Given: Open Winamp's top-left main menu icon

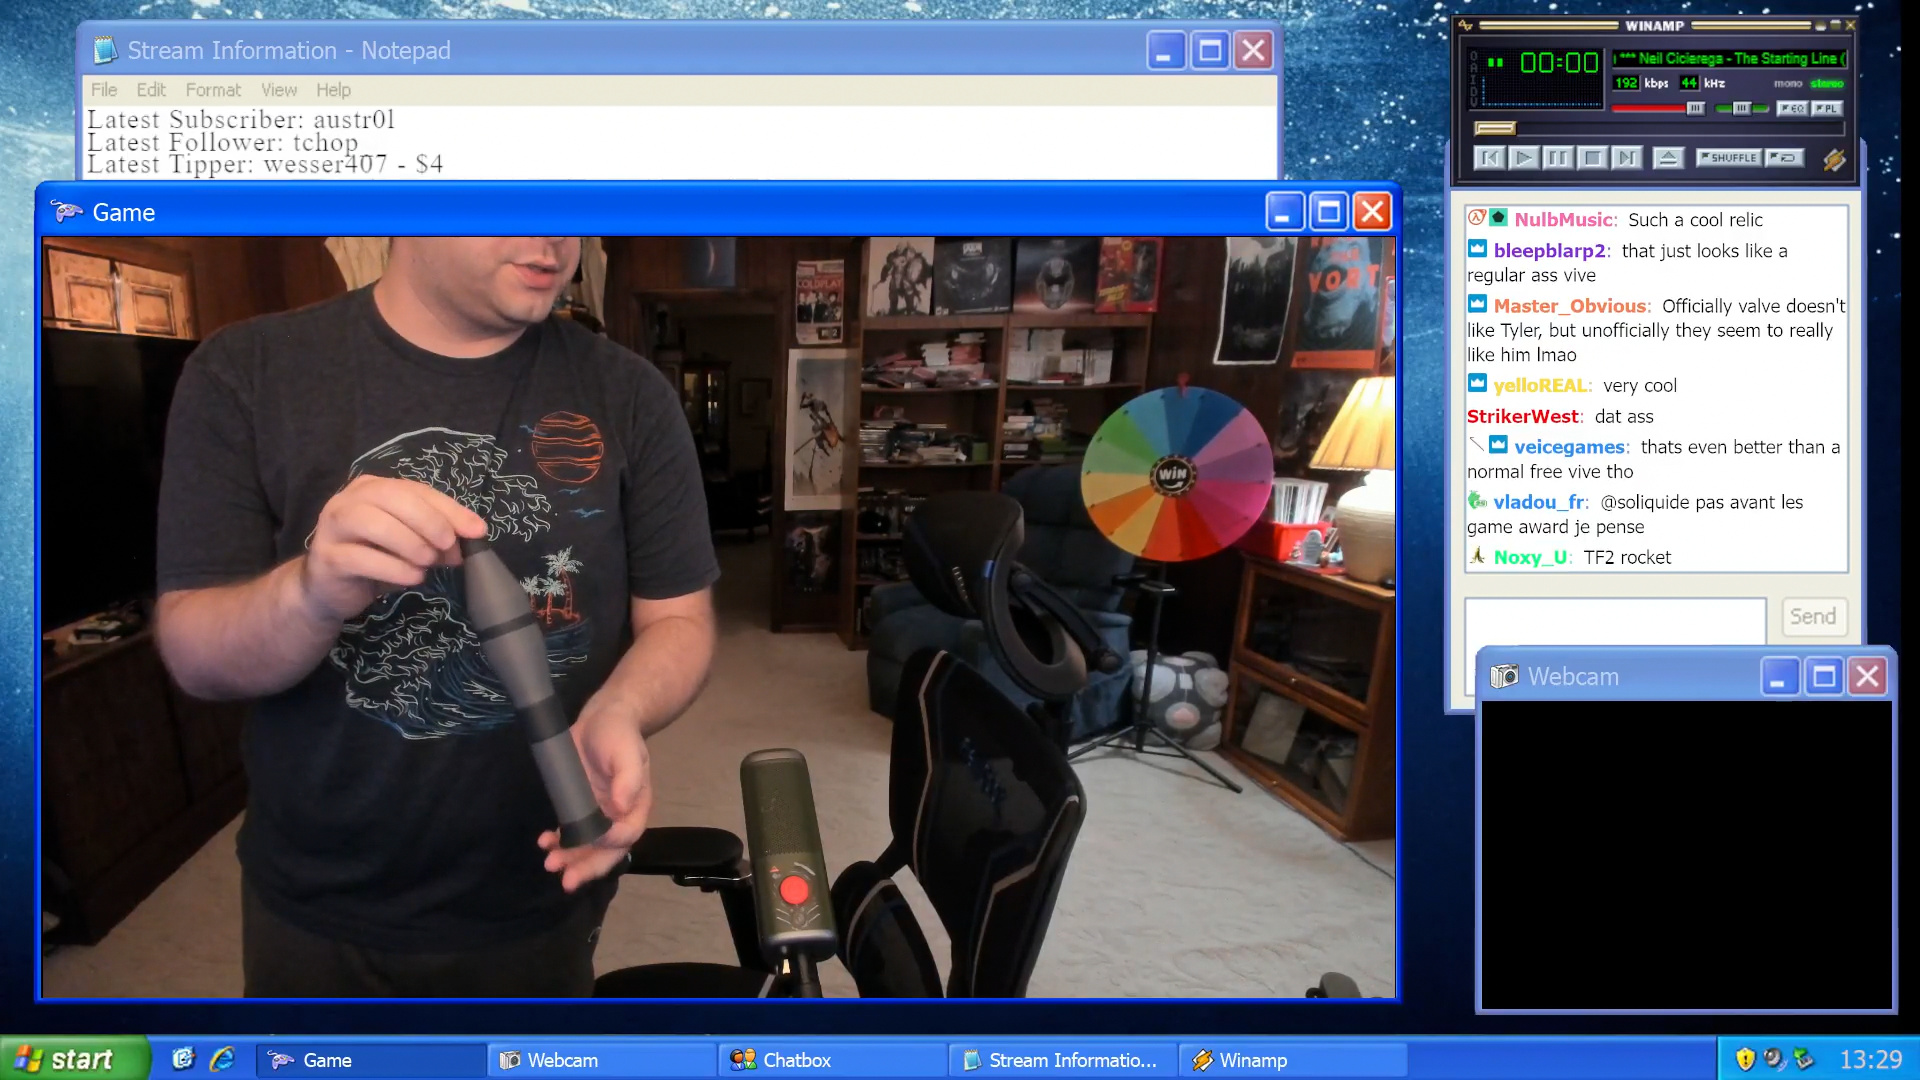Looking at the screenshot, I should [x=1466, y=26].
